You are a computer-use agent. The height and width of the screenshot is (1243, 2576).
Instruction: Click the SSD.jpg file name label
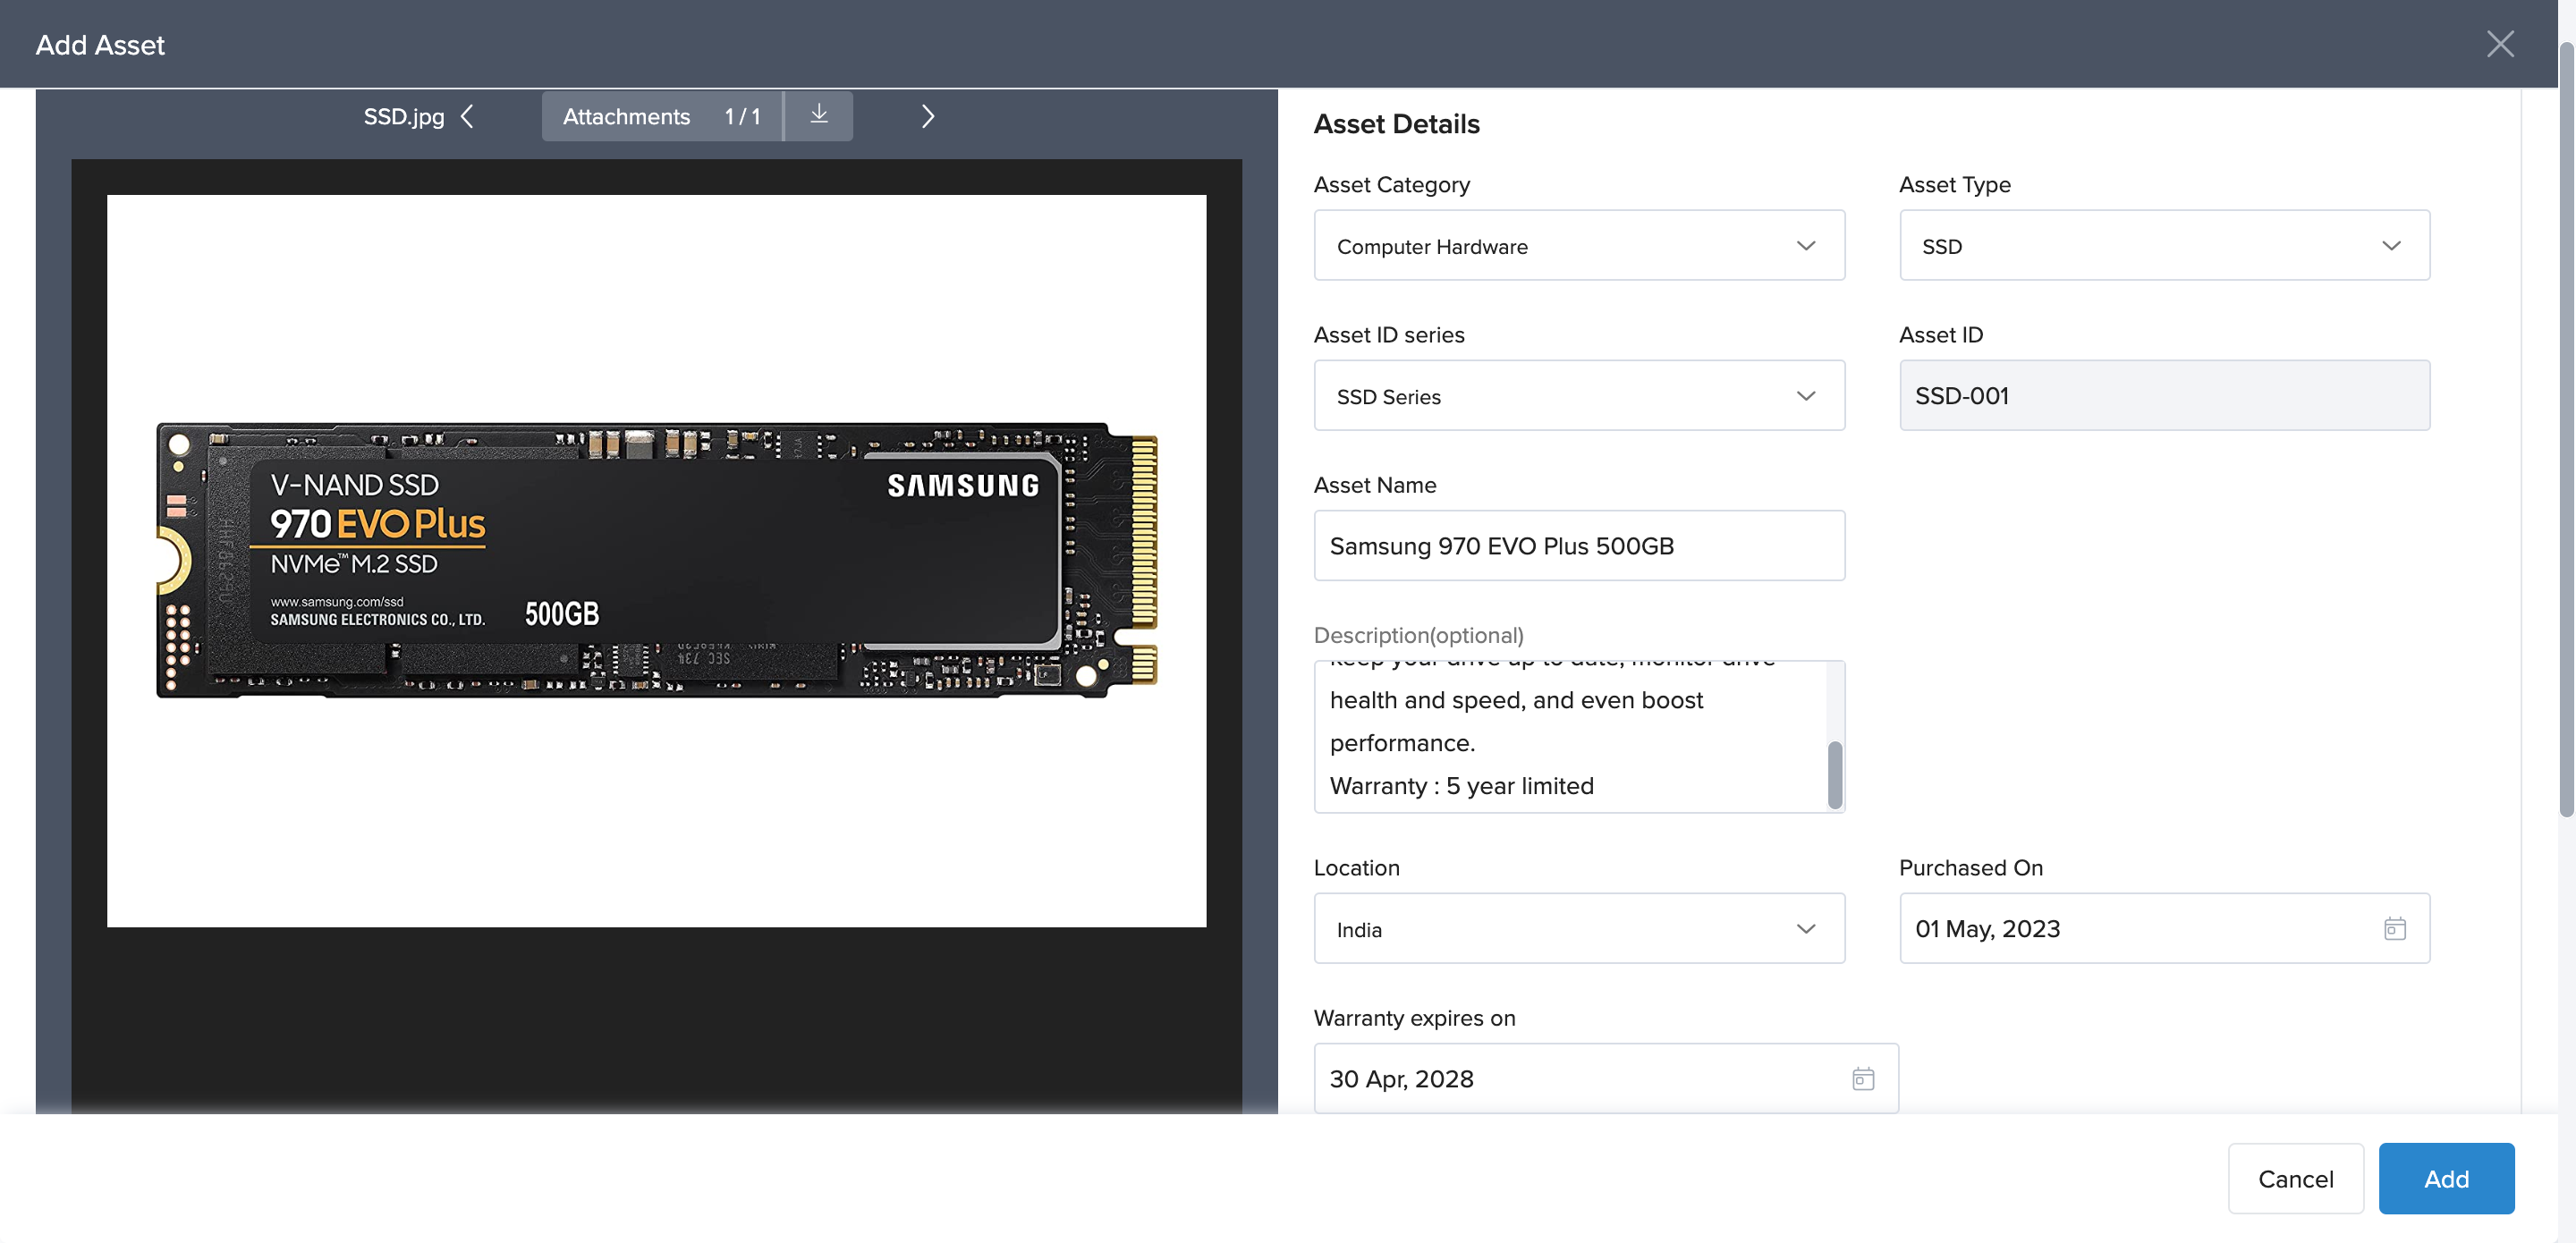[x=403, y=116]
